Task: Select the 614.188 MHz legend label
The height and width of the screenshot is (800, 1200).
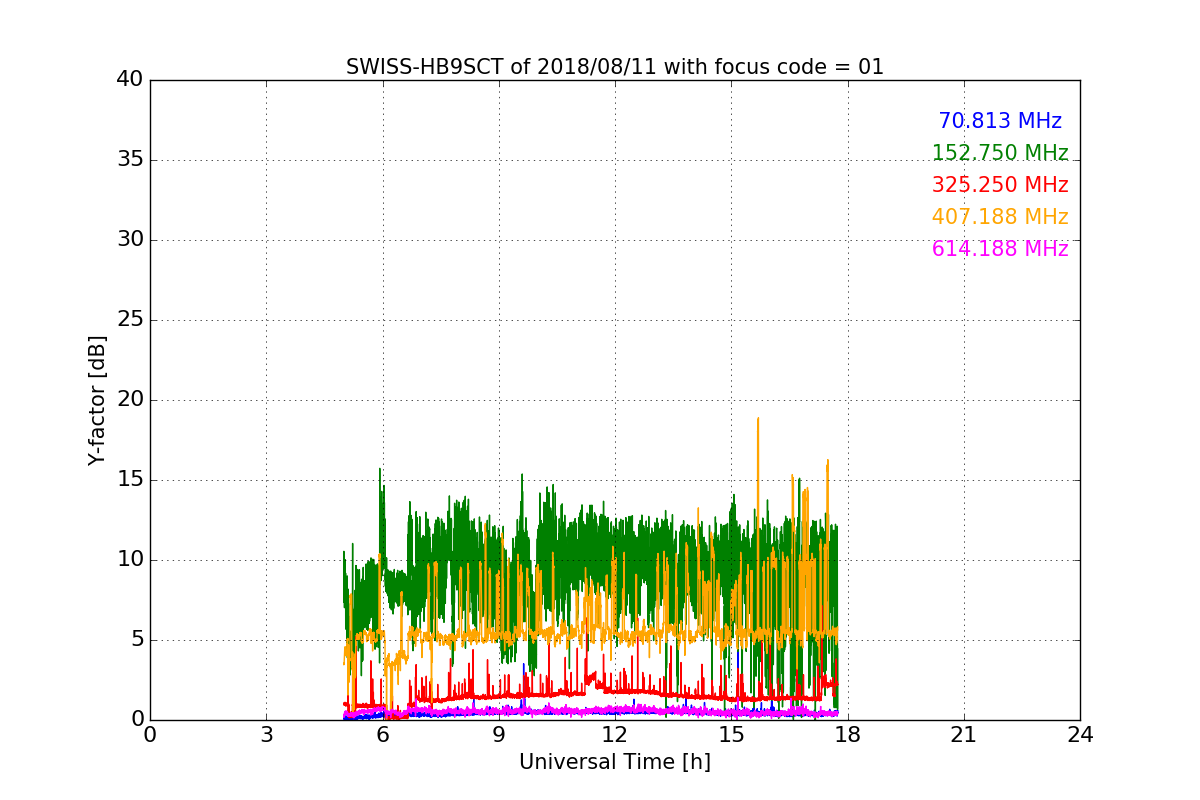Action: tap(1000, 249)
